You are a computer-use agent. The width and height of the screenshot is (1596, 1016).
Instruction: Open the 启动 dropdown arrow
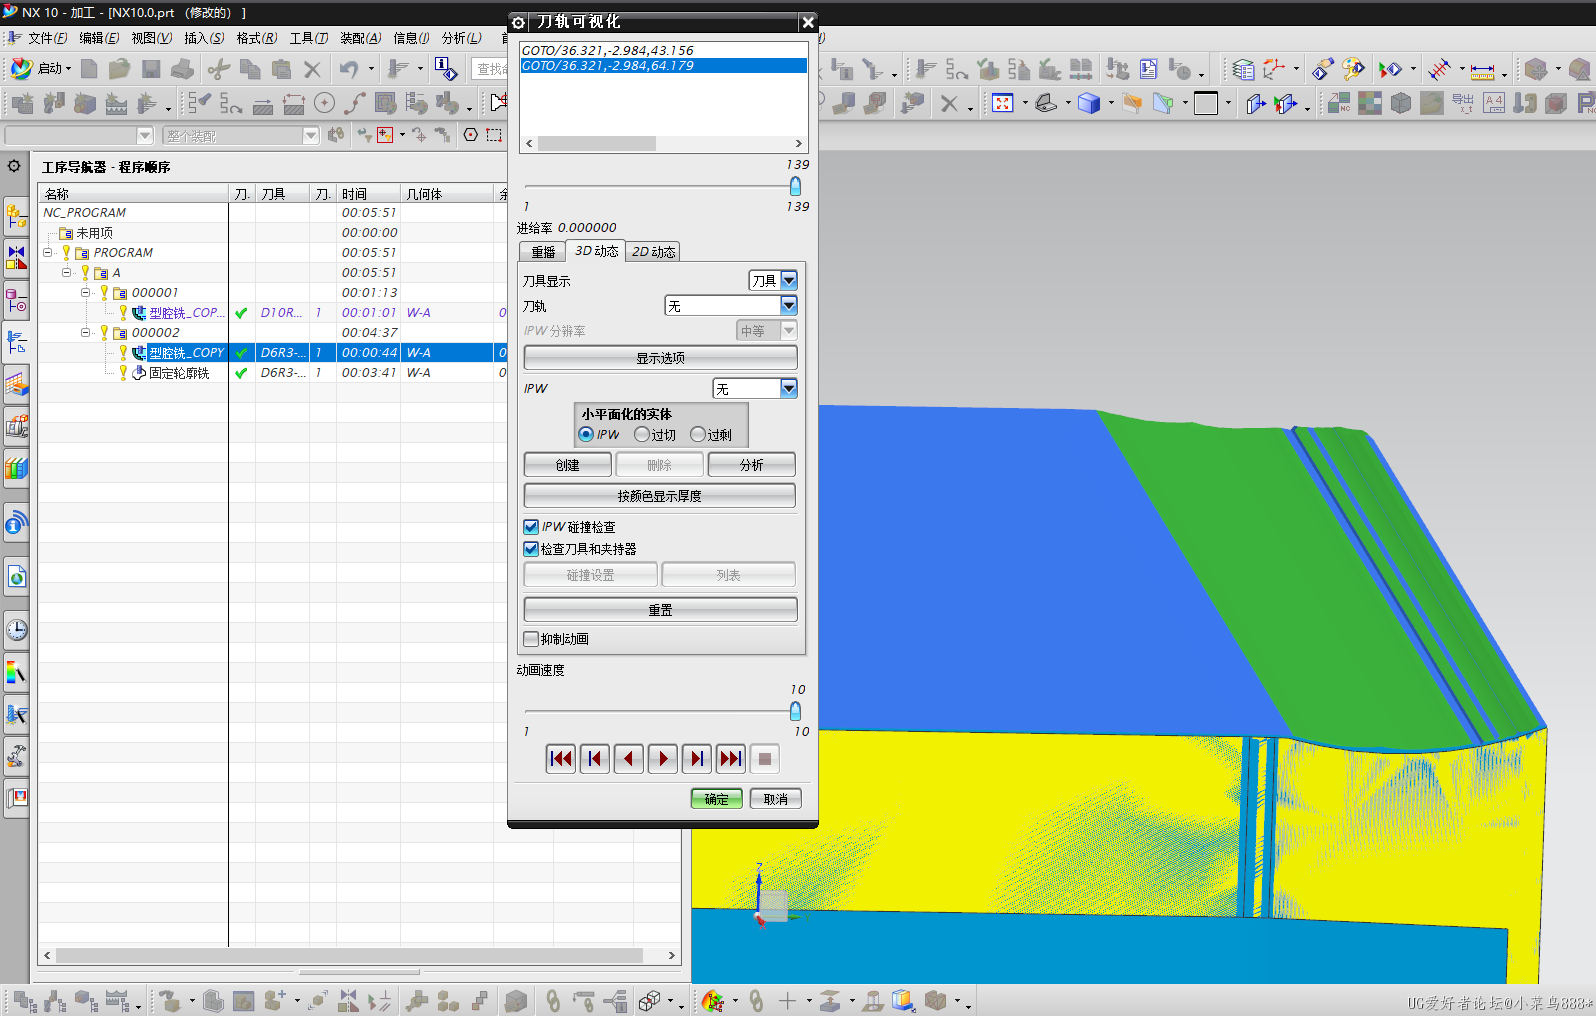pos(68,69)
